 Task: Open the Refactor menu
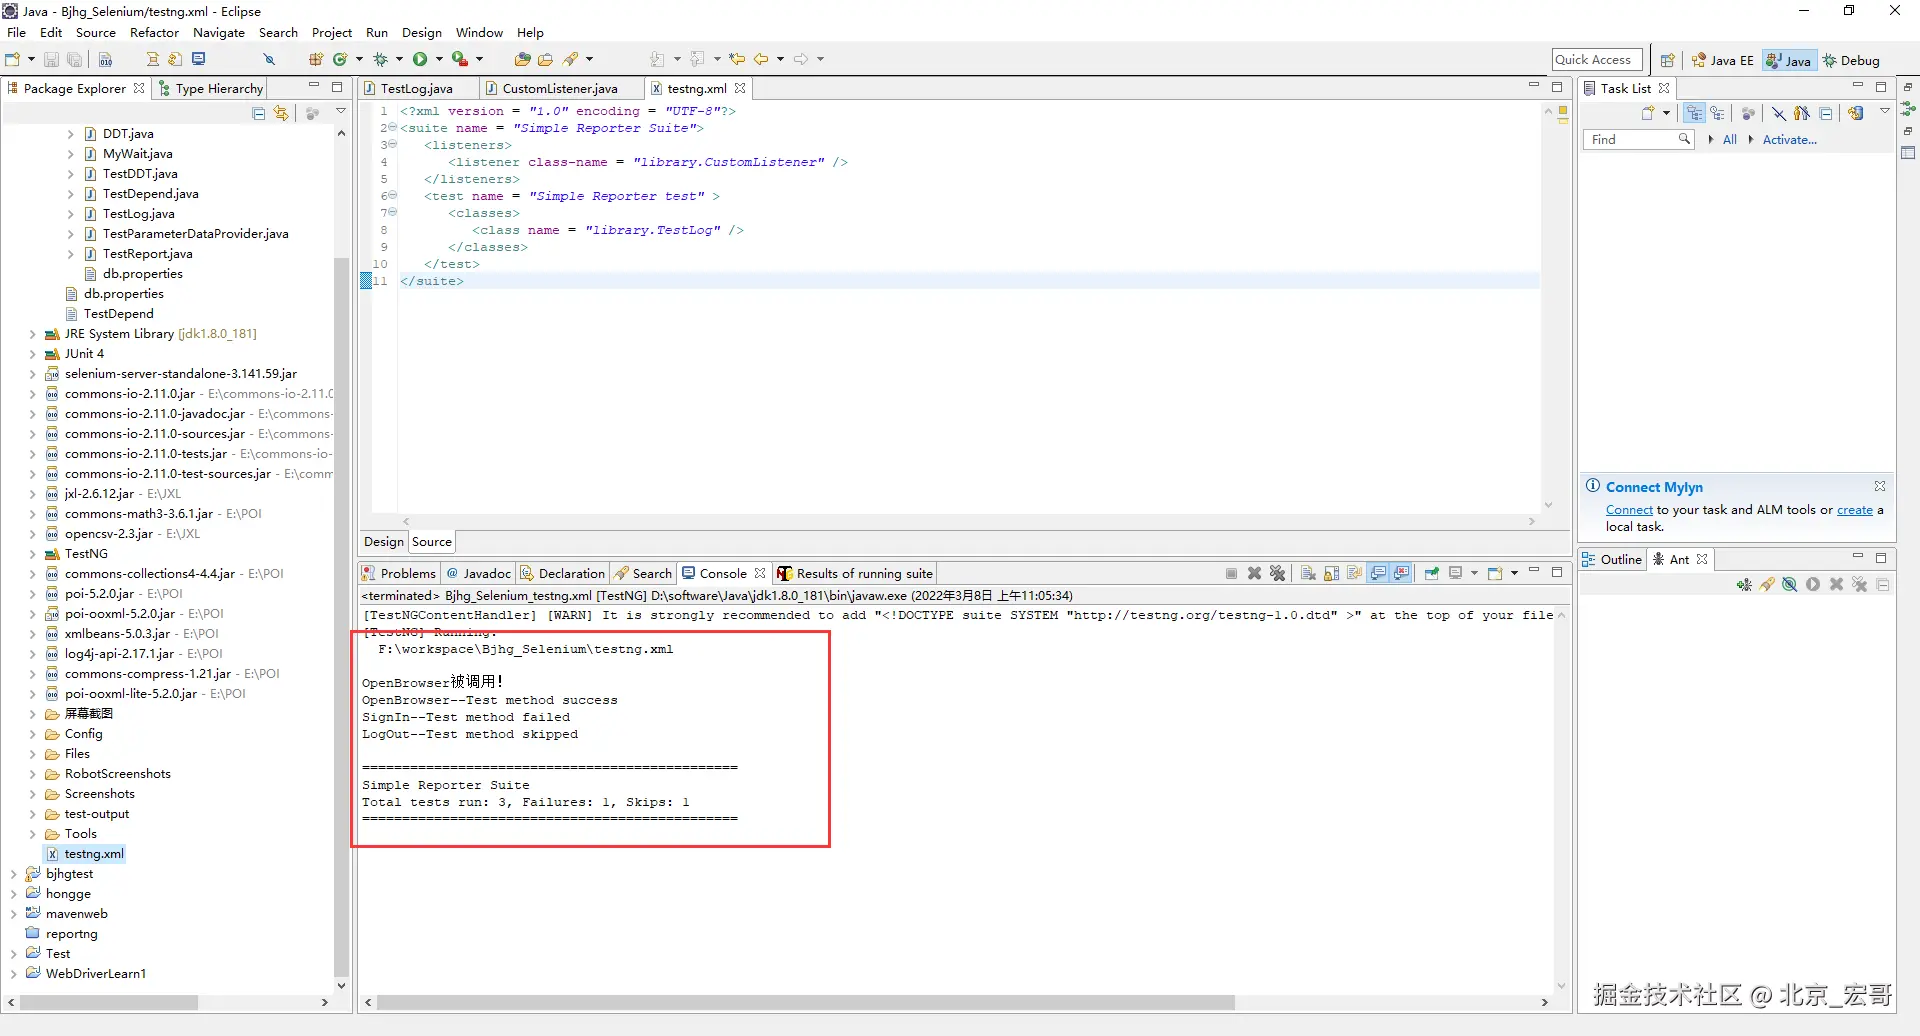point(154,33)
